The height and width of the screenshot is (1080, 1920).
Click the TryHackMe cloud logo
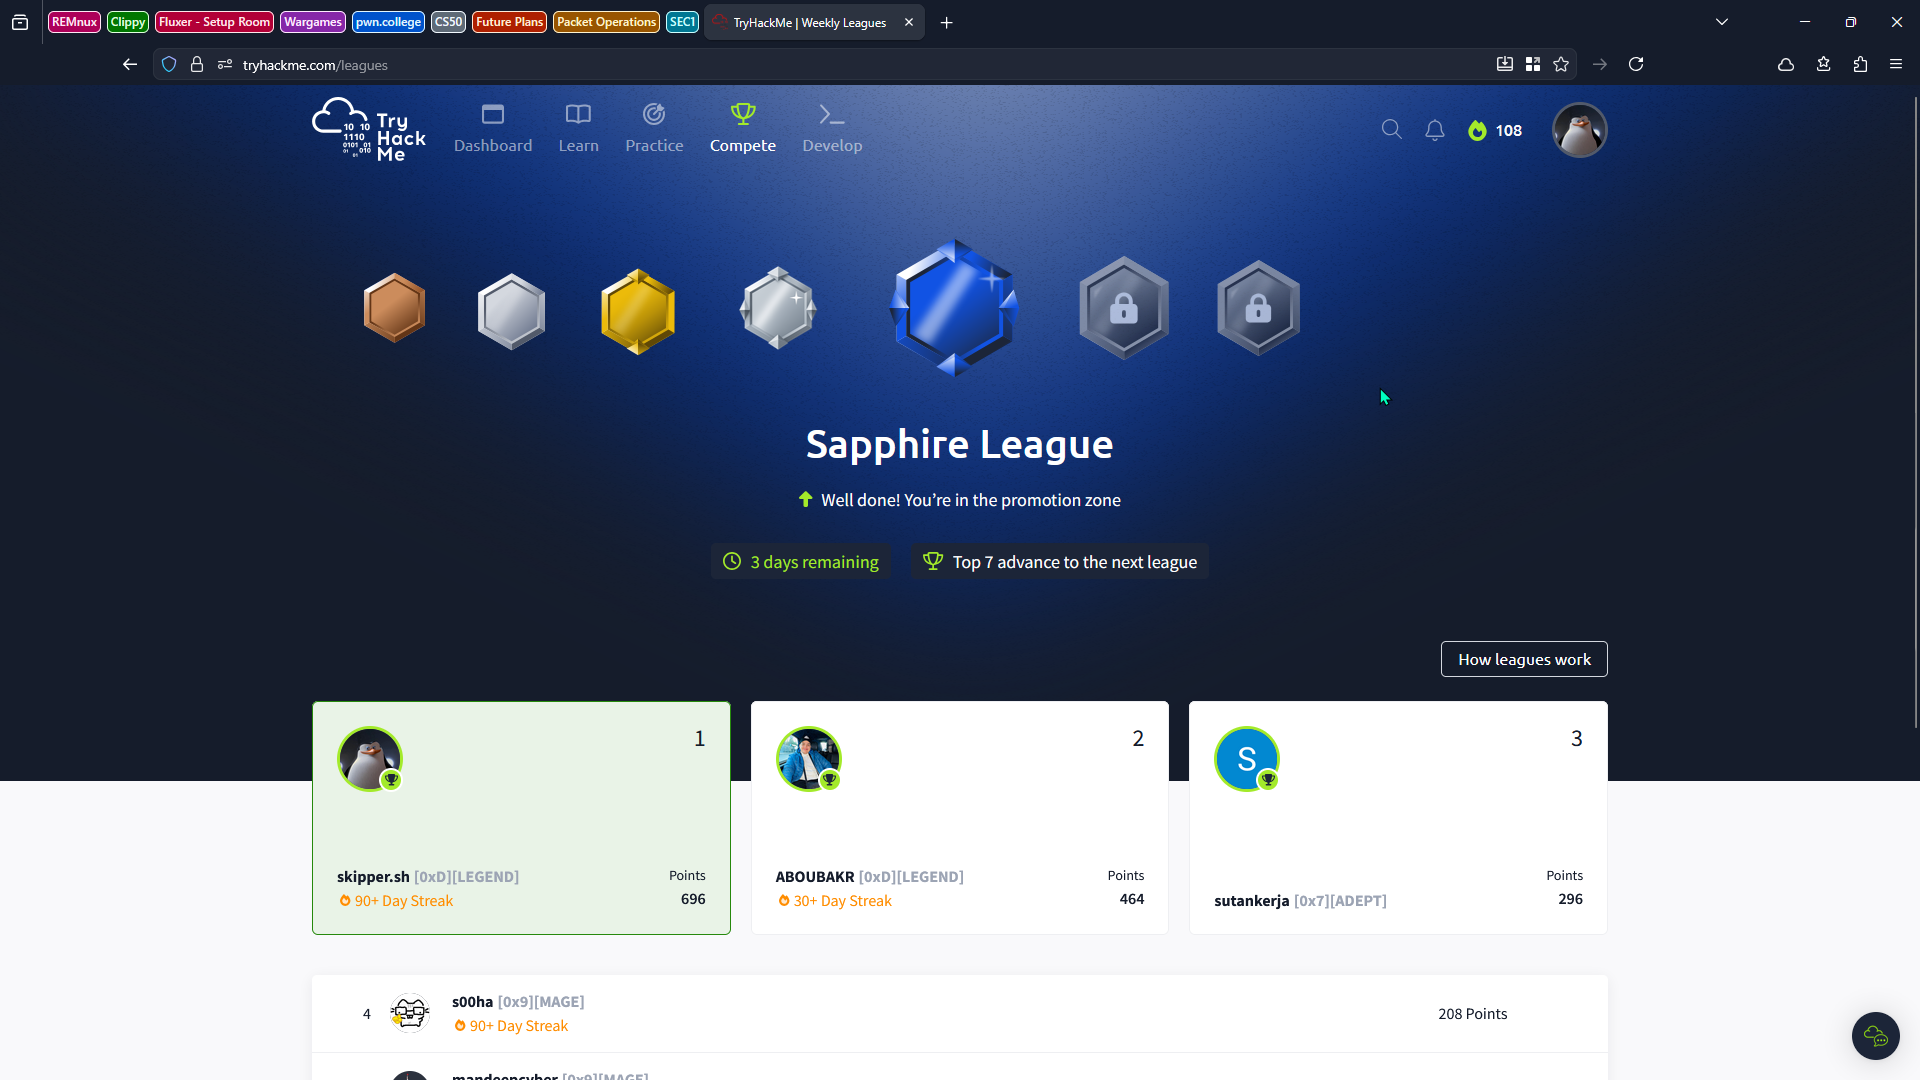369,130
